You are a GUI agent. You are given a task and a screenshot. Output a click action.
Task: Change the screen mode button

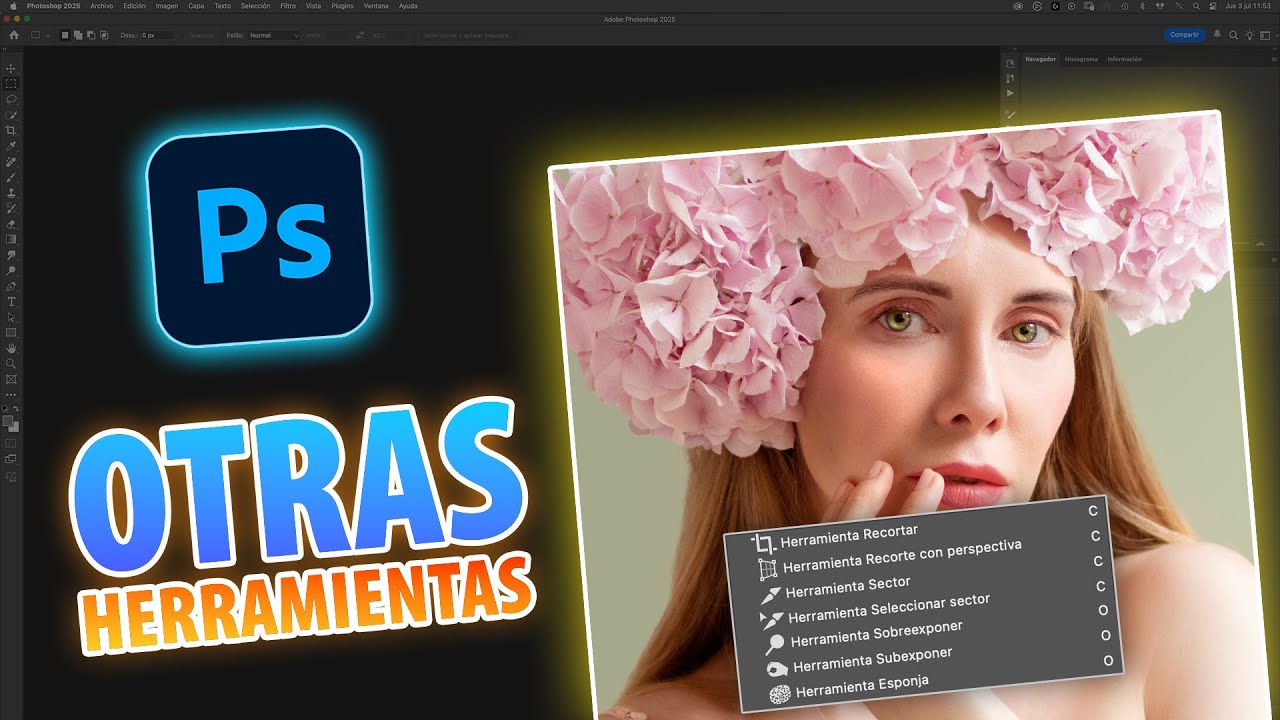click(12, 458)
